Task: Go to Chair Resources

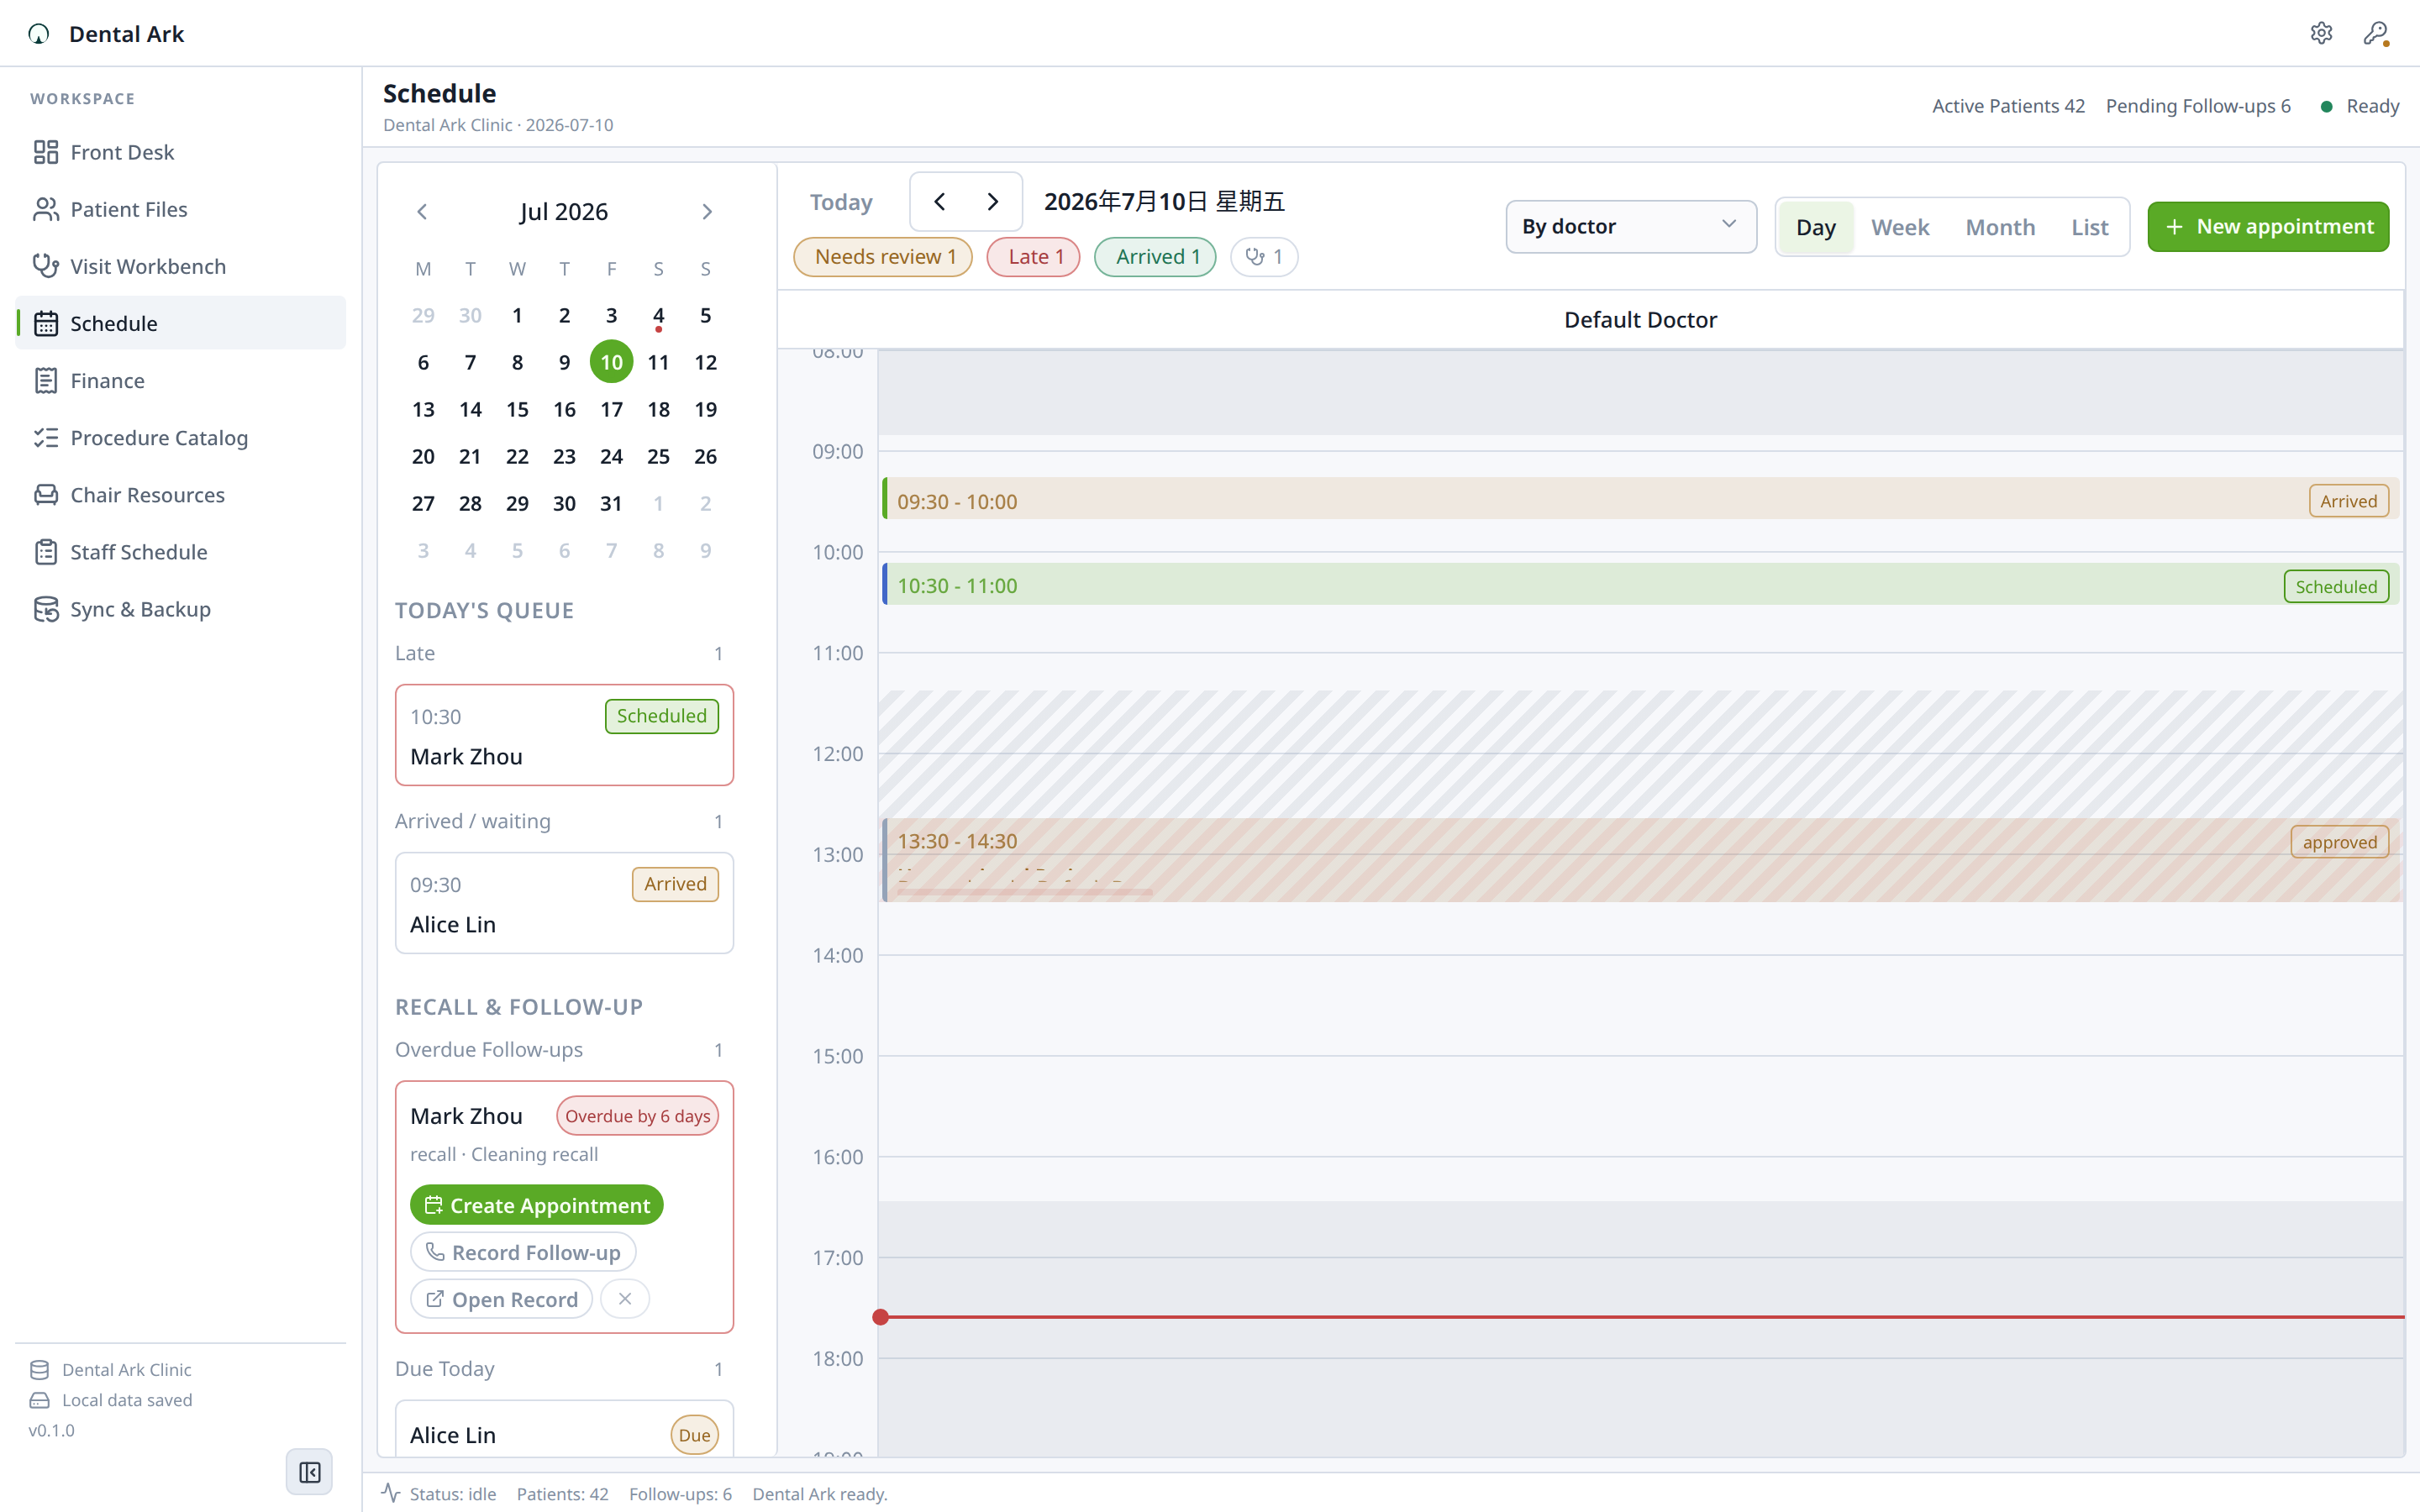Action: pos(180,494)
